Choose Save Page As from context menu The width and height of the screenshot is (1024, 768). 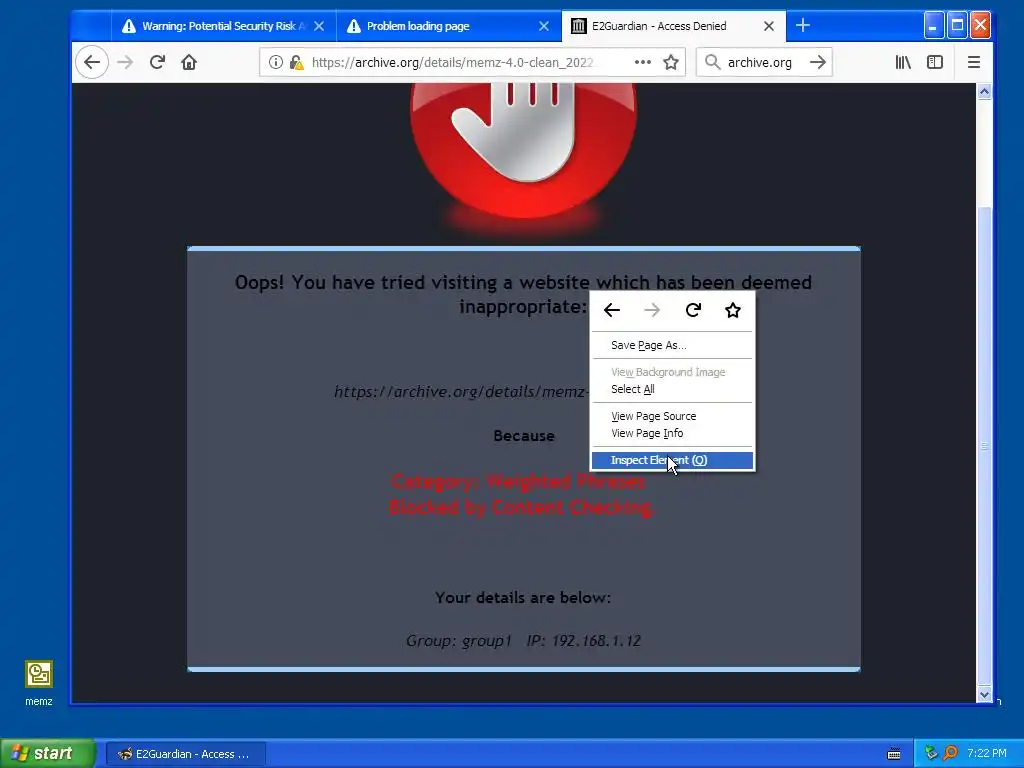pos(672,345)
